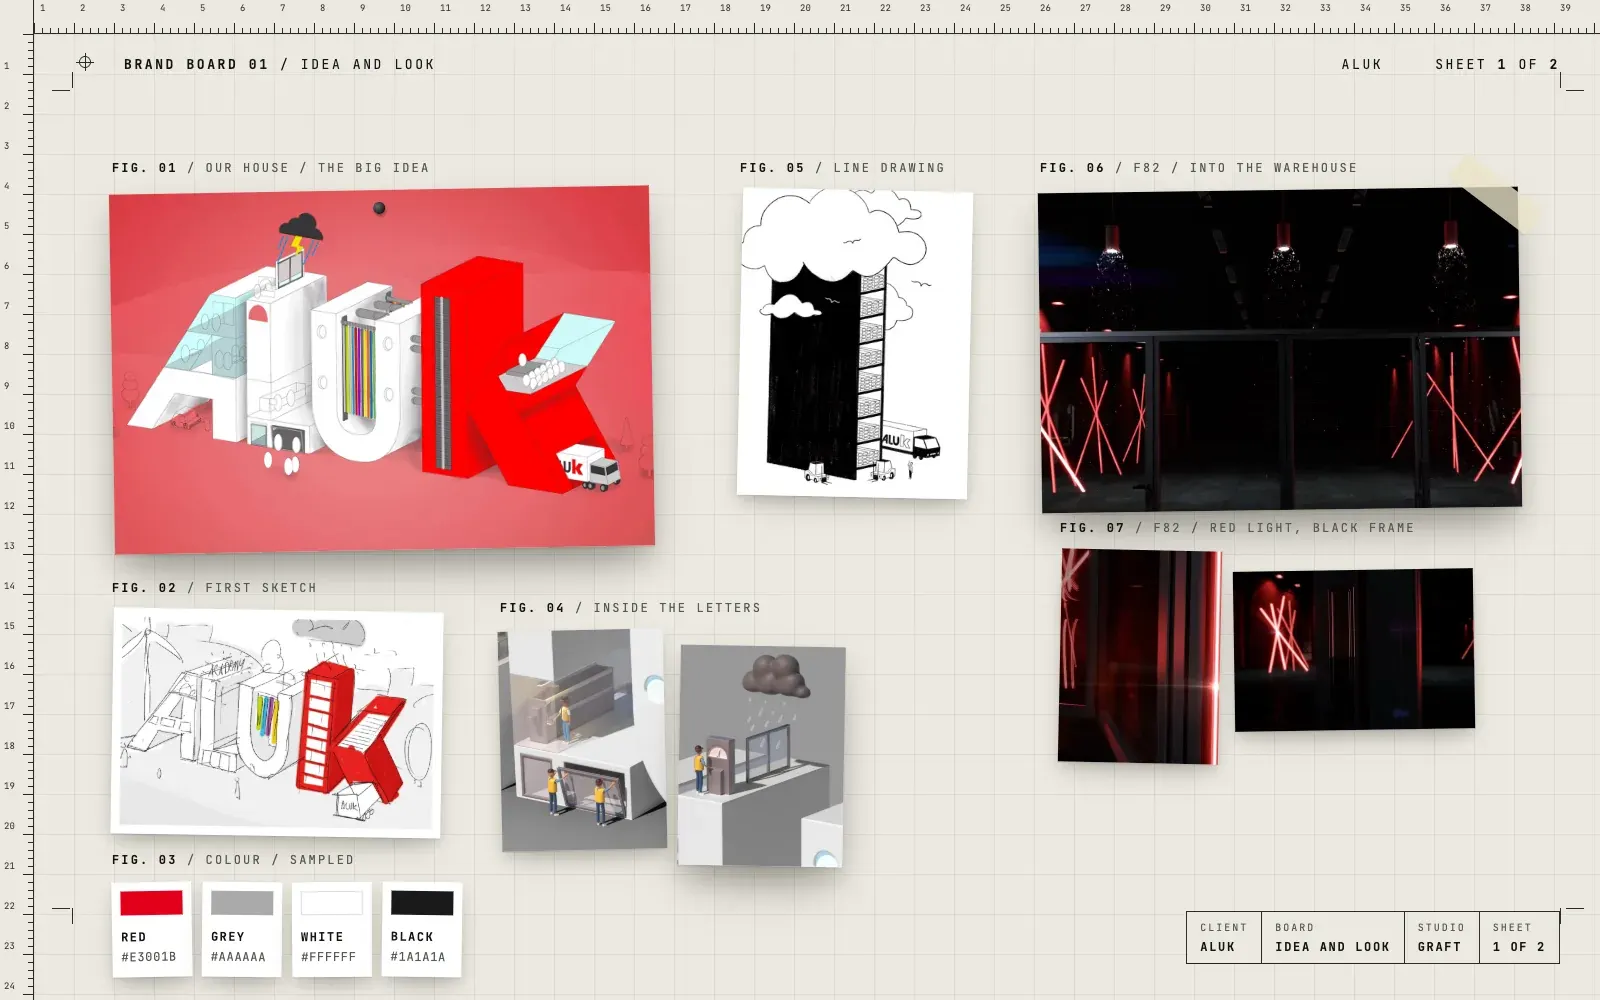Click the pushpin on the ALUK house image
Viewport: 1600px width, 1000px height.
[x=379, y=208]
